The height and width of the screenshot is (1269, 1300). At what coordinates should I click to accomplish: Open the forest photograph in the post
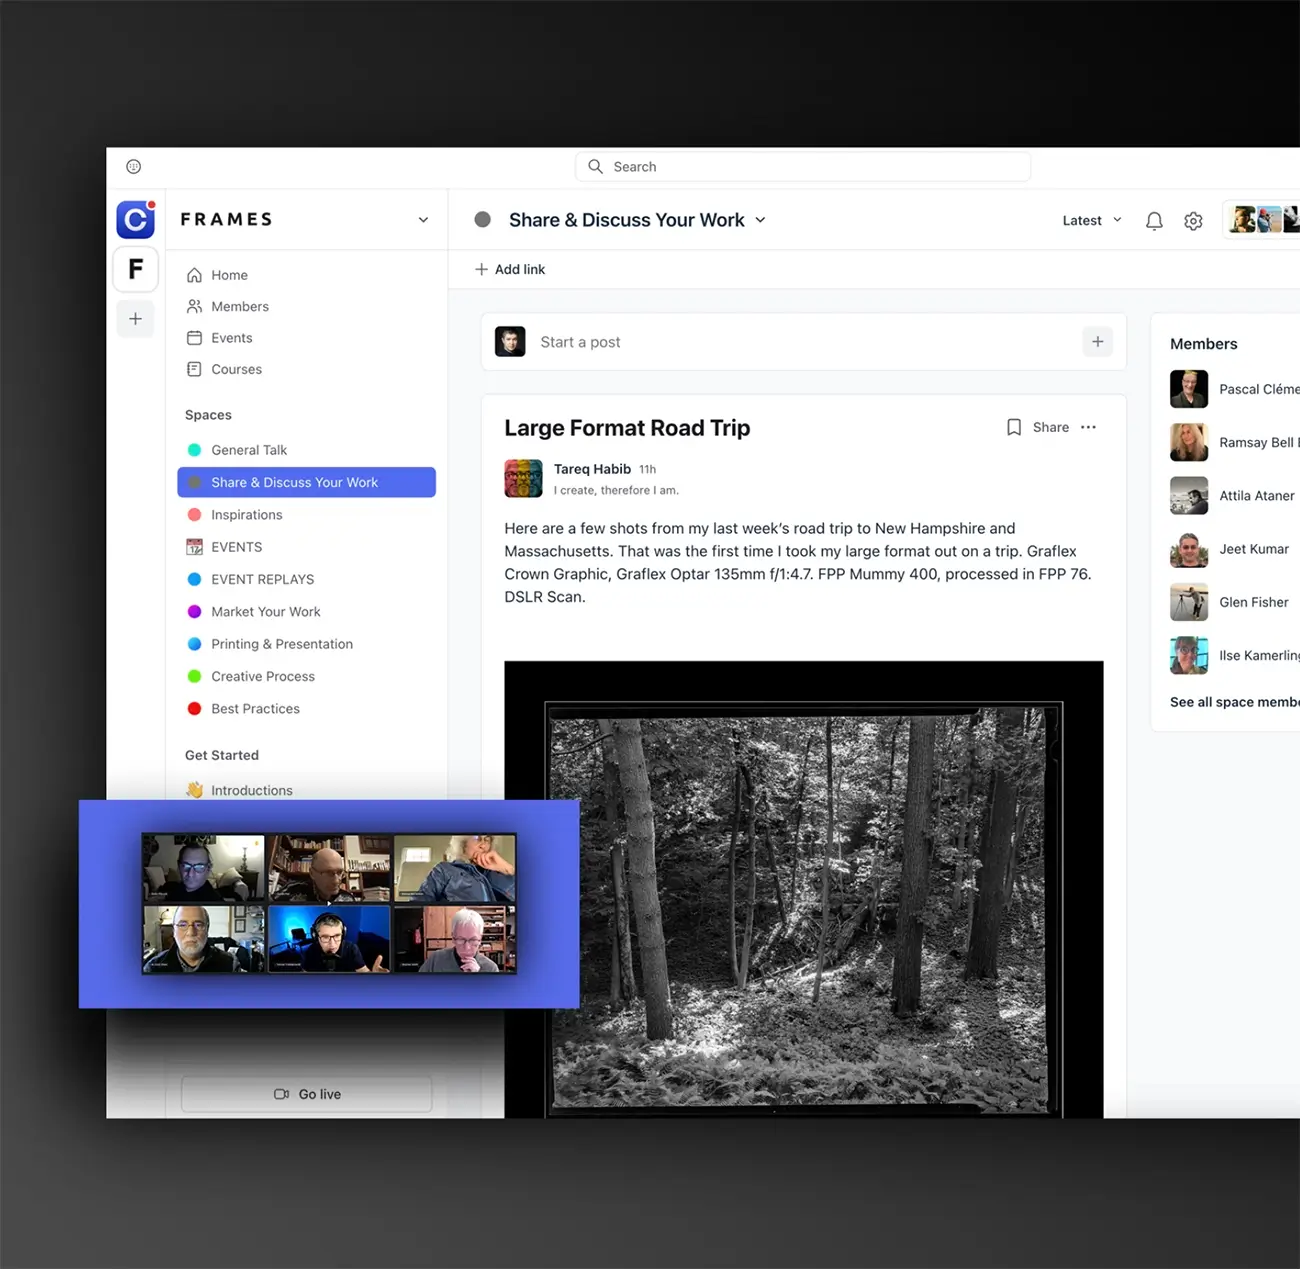pos(804,889)
